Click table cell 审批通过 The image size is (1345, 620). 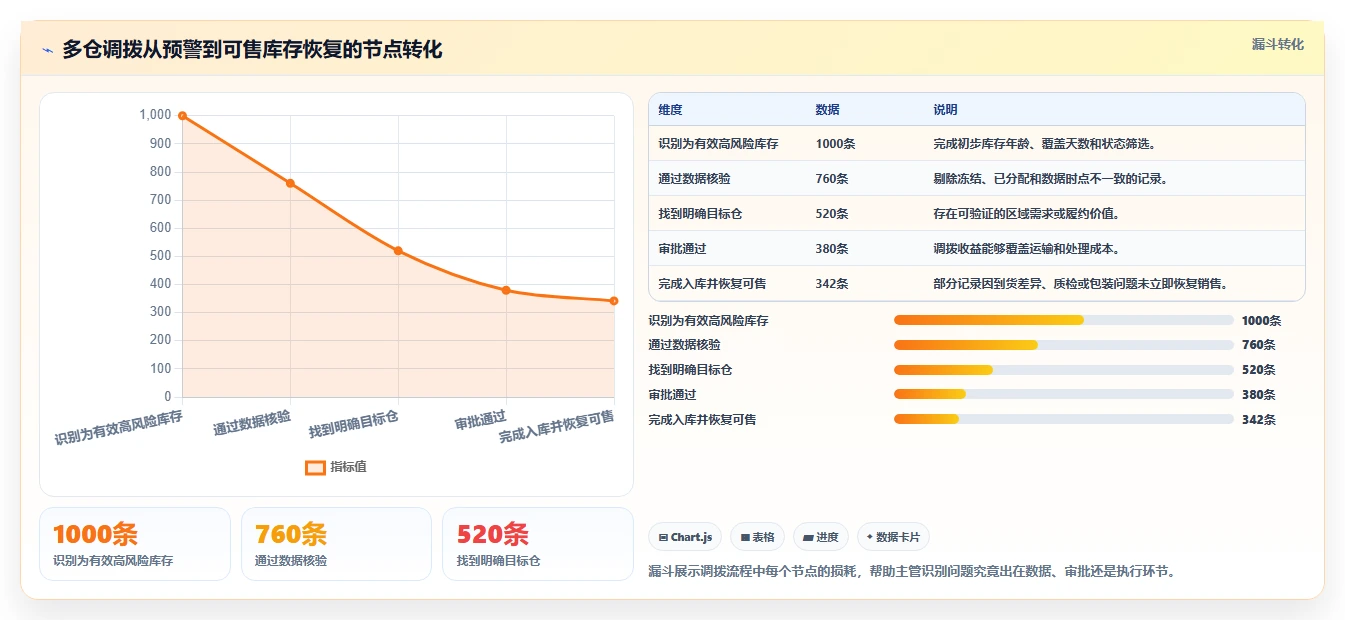[682, 249]
